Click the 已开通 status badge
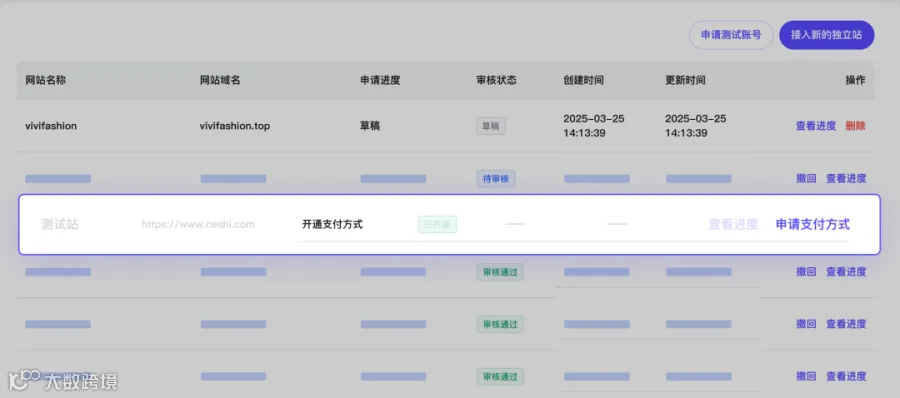900x398 pixels. (437, 225)
